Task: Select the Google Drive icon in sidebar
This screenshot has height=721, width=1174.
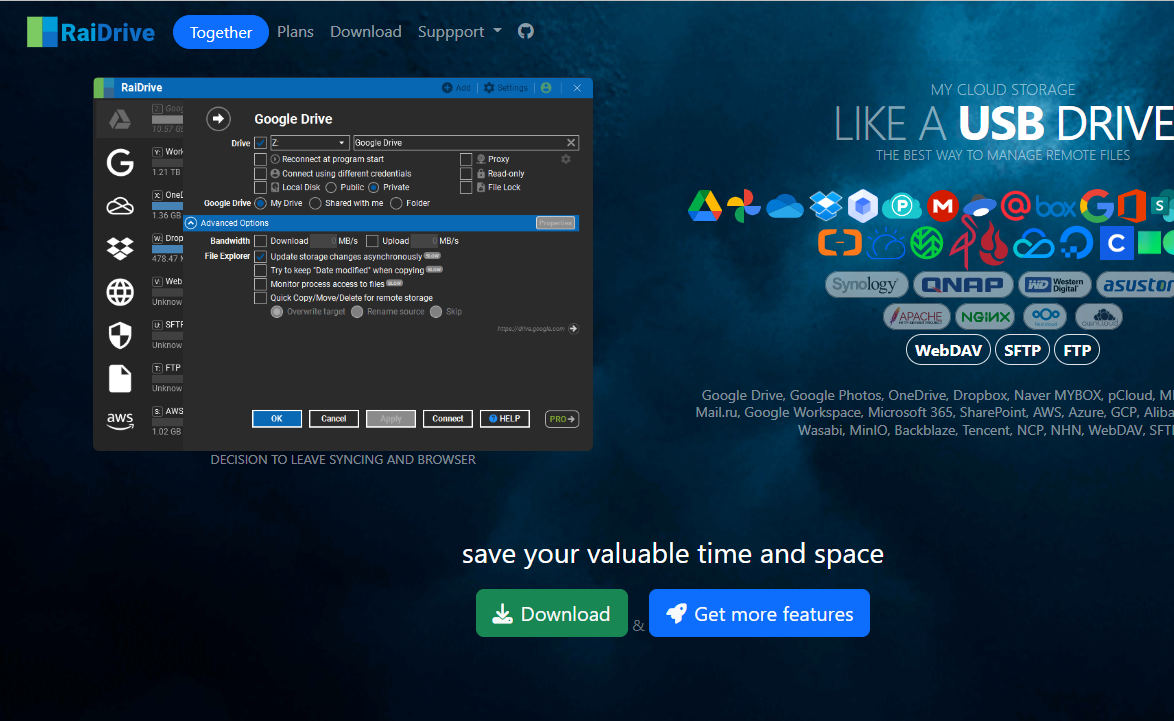Action: click(120, 119)
